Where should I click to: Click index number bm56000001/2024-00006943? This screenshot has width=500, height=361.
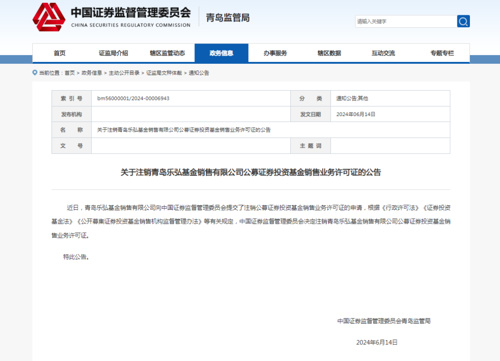click(x=133, y=98)
